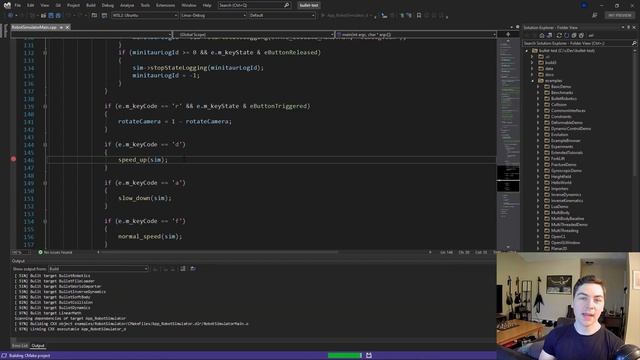Click the Solution Explorer Home icon
This screenshot has height=360, width=640.
tap(542, 36)
